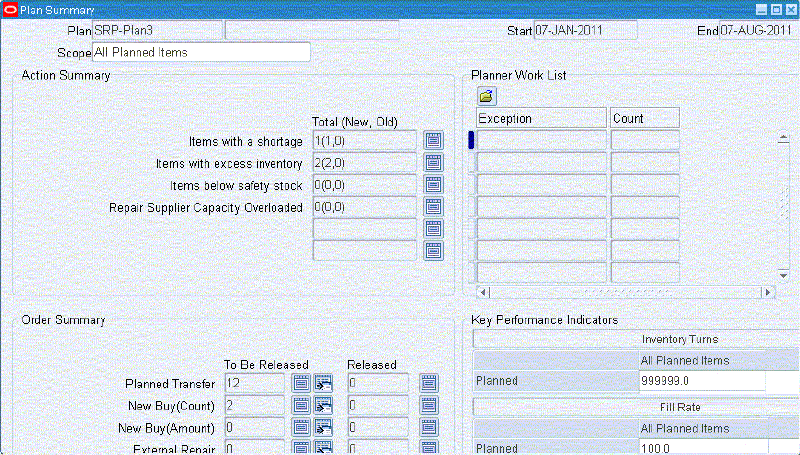This screenshot has width=800, height=455.
Task: Click the empty plan description field beside SRP-Plan3
Action: 312,30
